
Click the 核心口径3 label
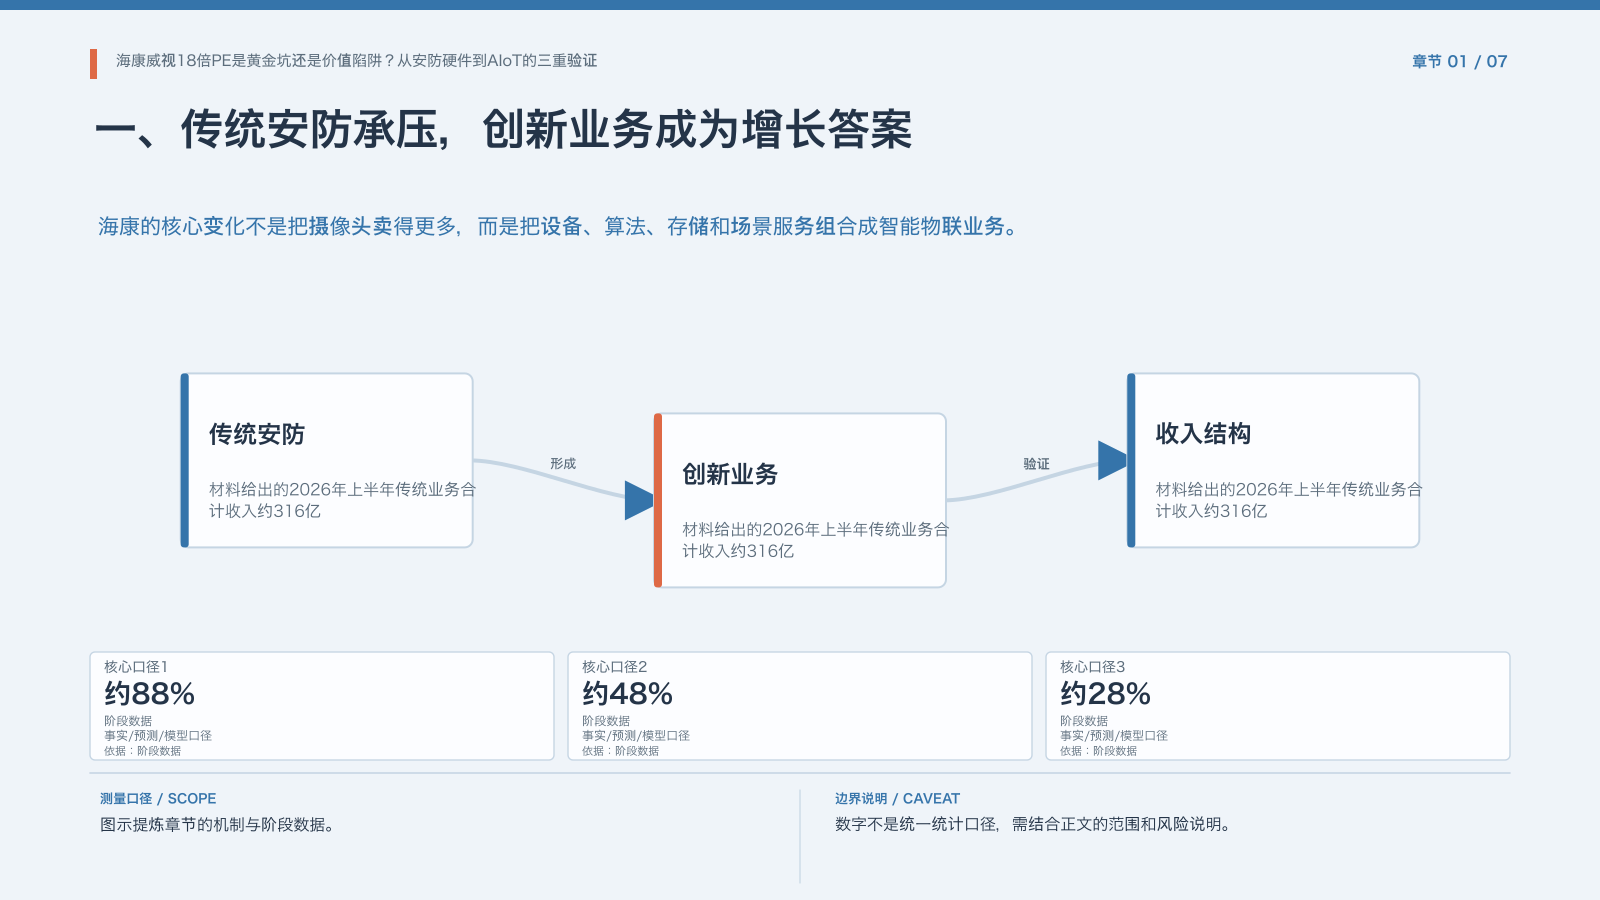(1092, 667)
